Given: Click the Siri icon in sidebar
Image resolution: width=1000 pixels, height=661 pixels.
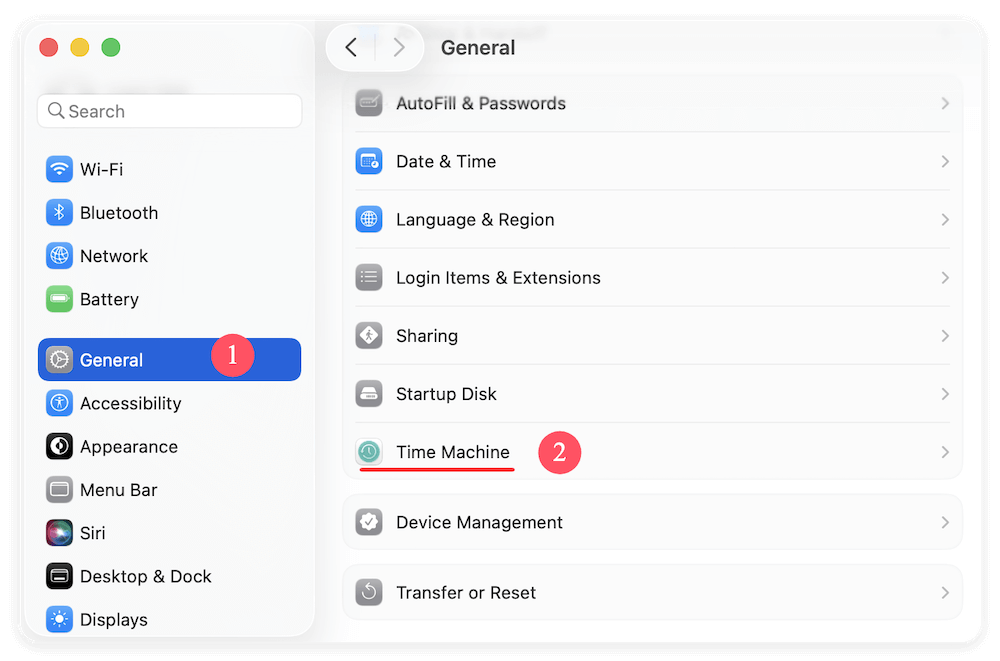Looking at the screenshot, I should [x=59, y=533].
